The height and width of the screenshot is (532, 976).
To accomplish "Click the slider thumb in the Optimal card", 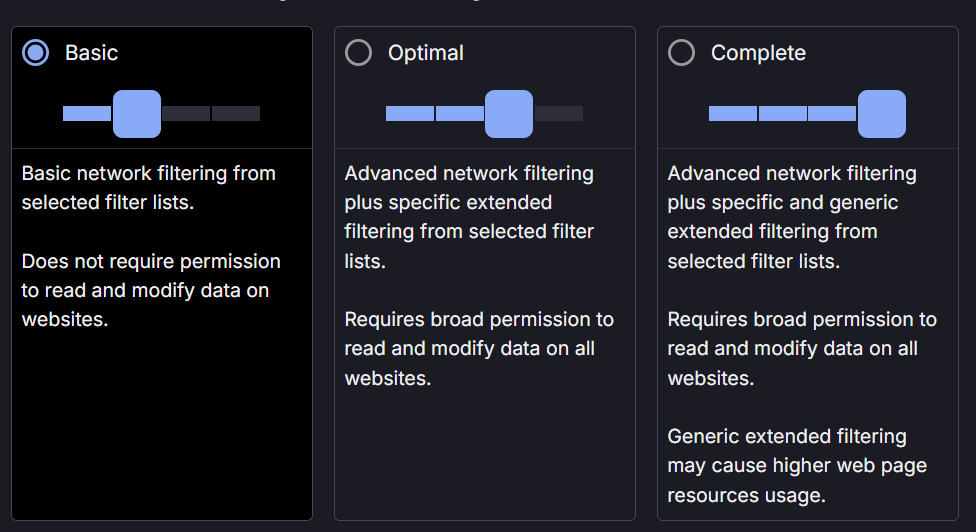I will click(x=509, y=114).
